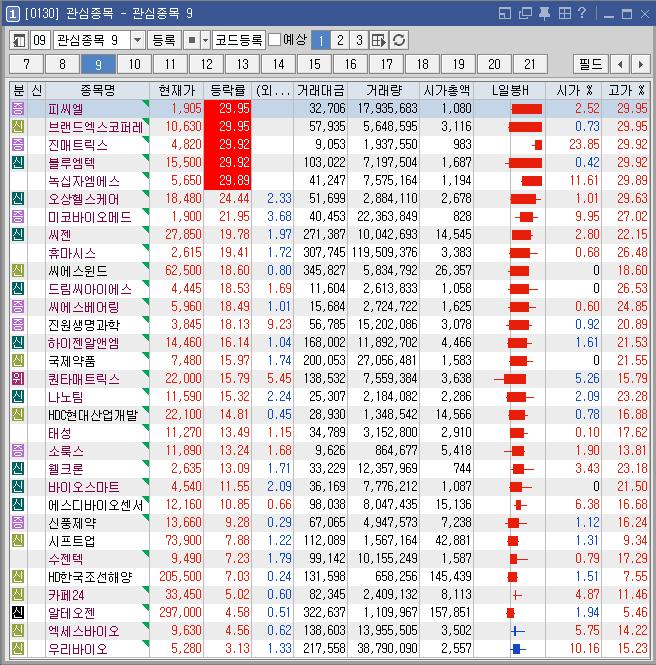
Task: Select the stock name 블루엠텍
Action: pyautogui.click(x=71, y=163)
